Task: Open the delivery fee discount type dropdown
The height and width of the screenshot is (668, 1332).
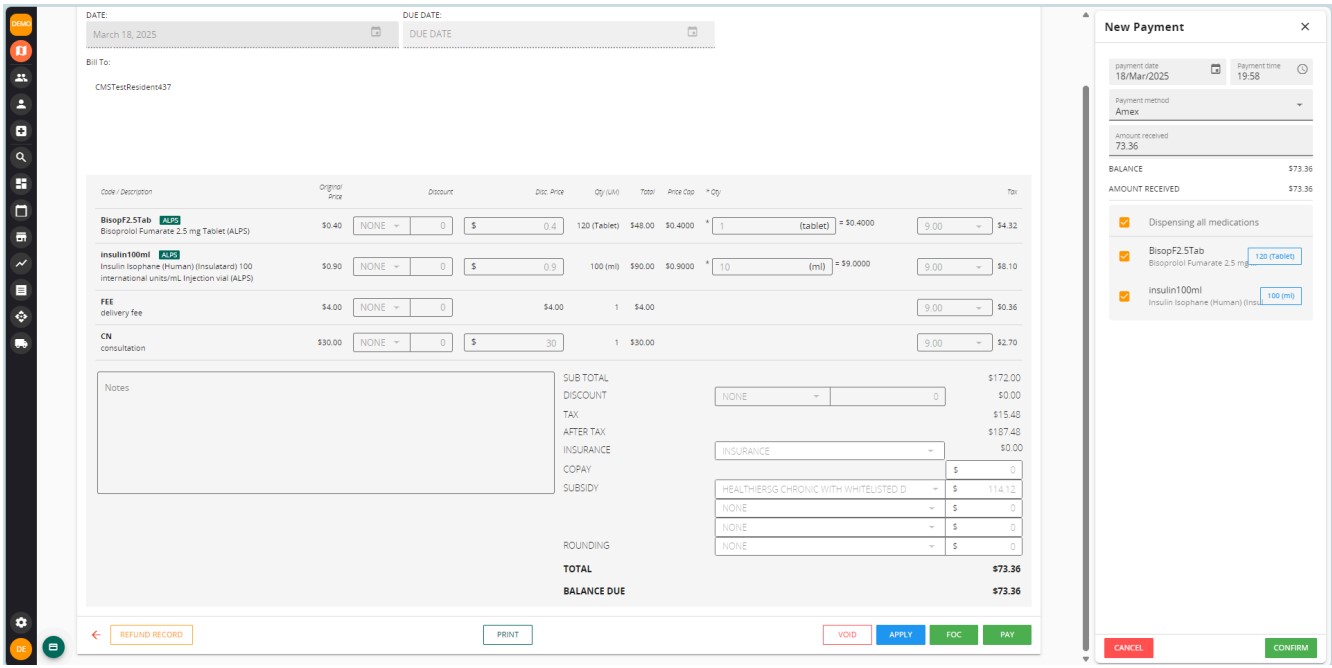Action: point(380,307)
